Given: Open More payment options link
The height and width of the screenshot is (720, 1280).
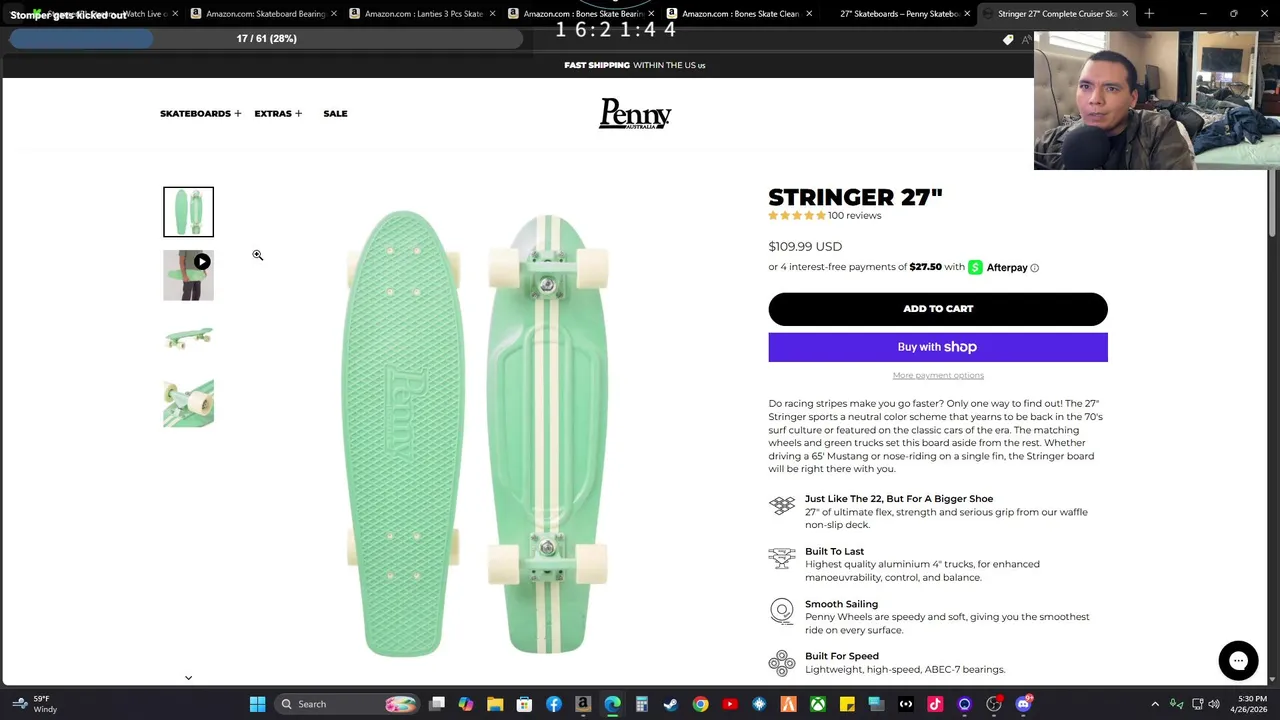Looking at the screenshot, I should point(938,376).
